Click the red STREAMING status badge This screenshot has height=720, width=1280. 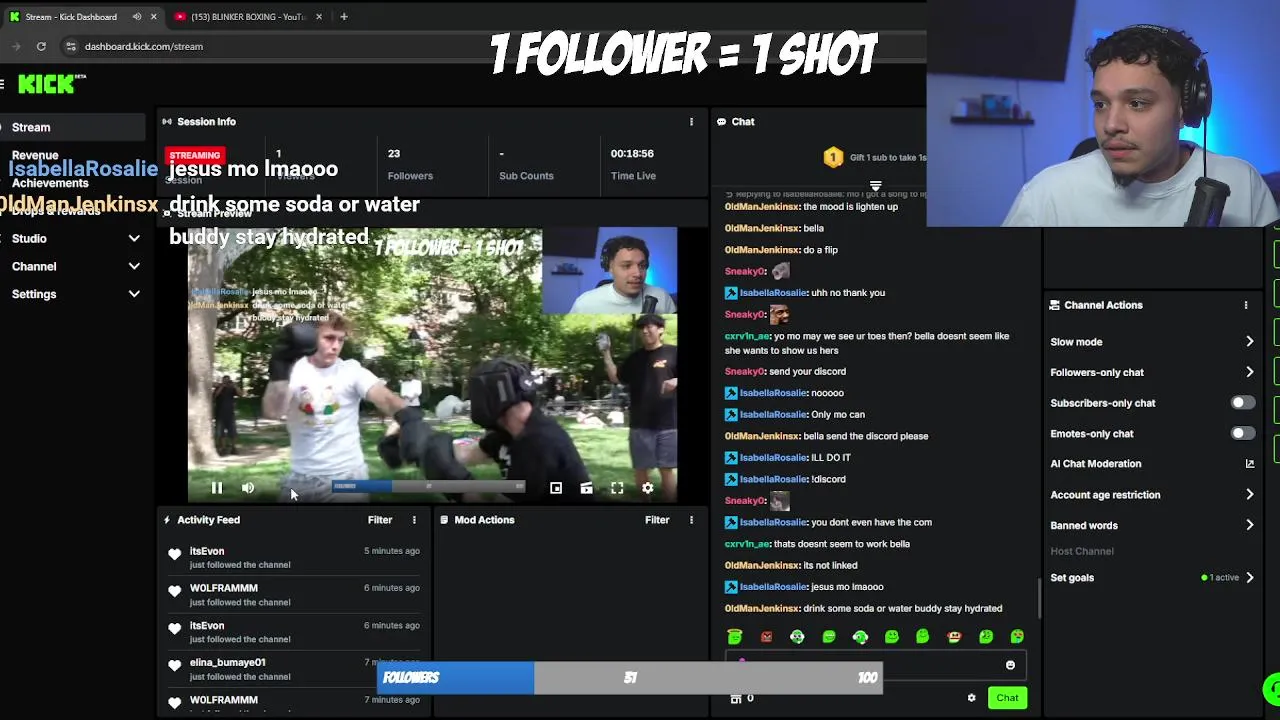tap(195, 155)
